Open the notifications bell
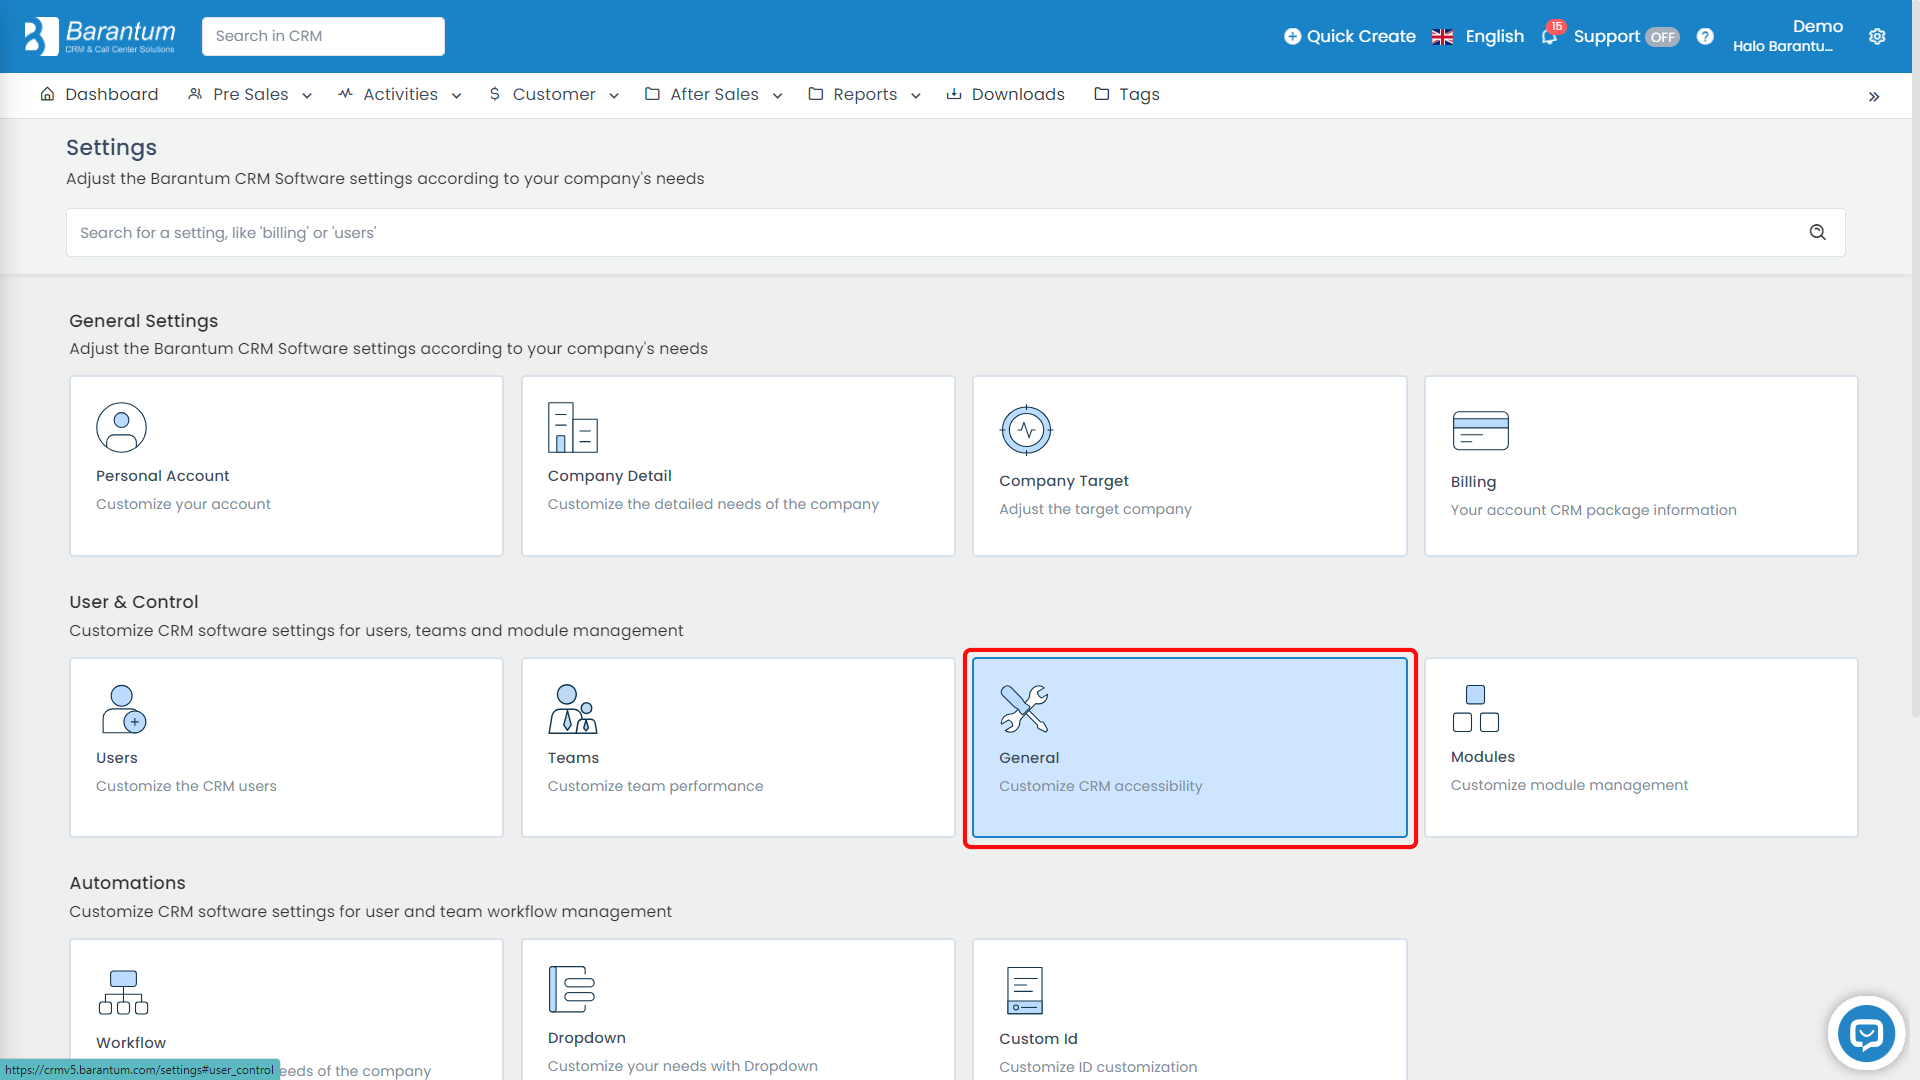1920x1080 pixels. click(x=1549, y=37)
